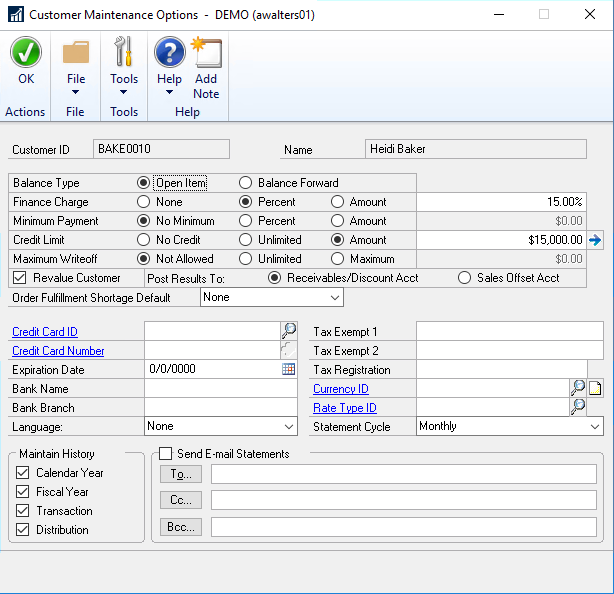Image resolution: width=614 pixels, height=594 pixels.
Task: Open the Expiration Date calendar picker
Action: pyautogui.click(x=289, y=369)
